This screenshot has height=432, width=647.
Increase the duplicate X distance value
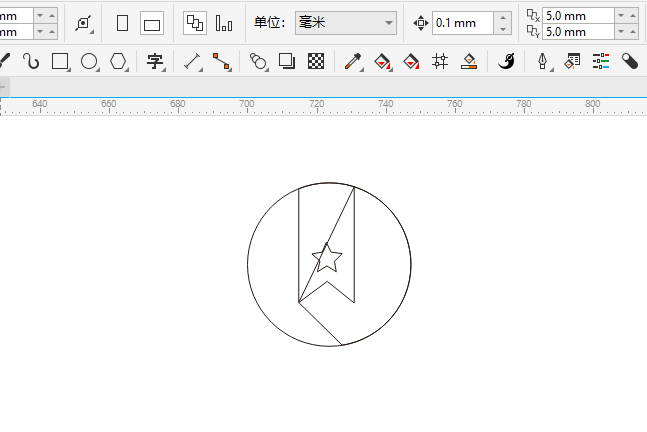pyautogui.click(x=633, y=16)
